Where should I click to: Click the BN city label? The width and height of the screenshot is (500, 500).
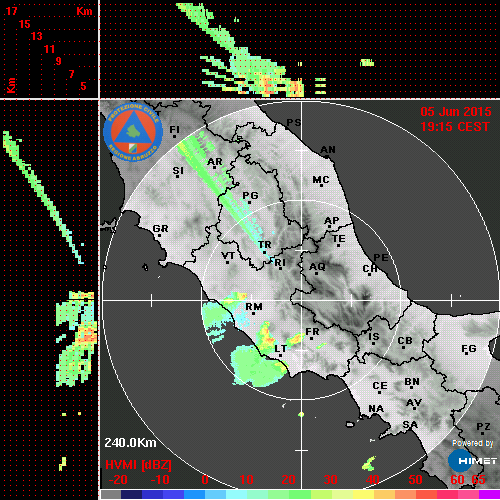pyautogui.click(x=412, y=382)
